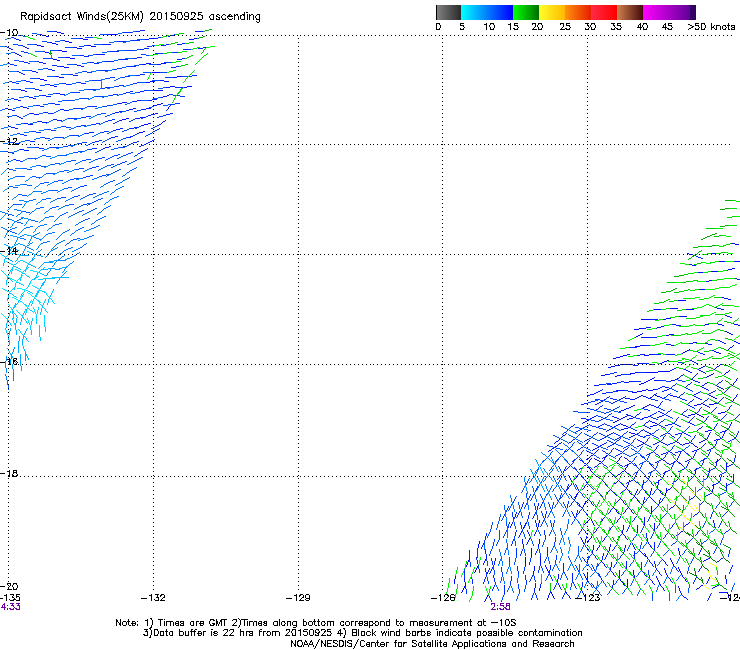Click the red 30-35 knots legend color
The image size is (740, 650).
click(x=604, y=12)
